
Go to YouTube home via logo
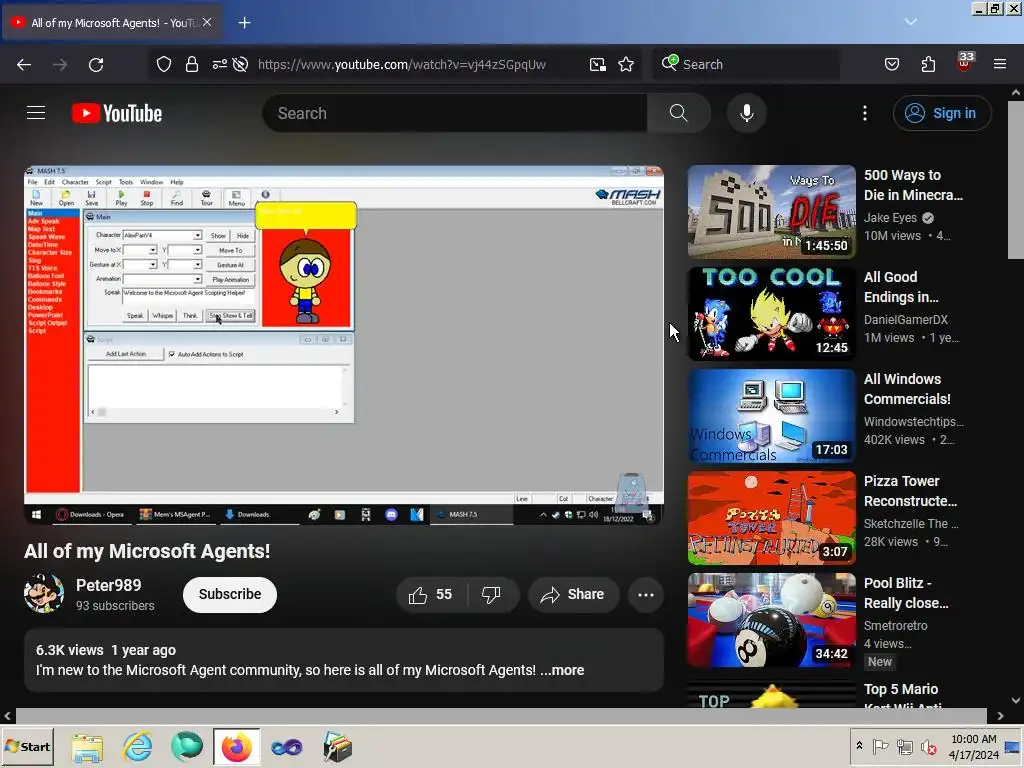(x=117, y=113)
